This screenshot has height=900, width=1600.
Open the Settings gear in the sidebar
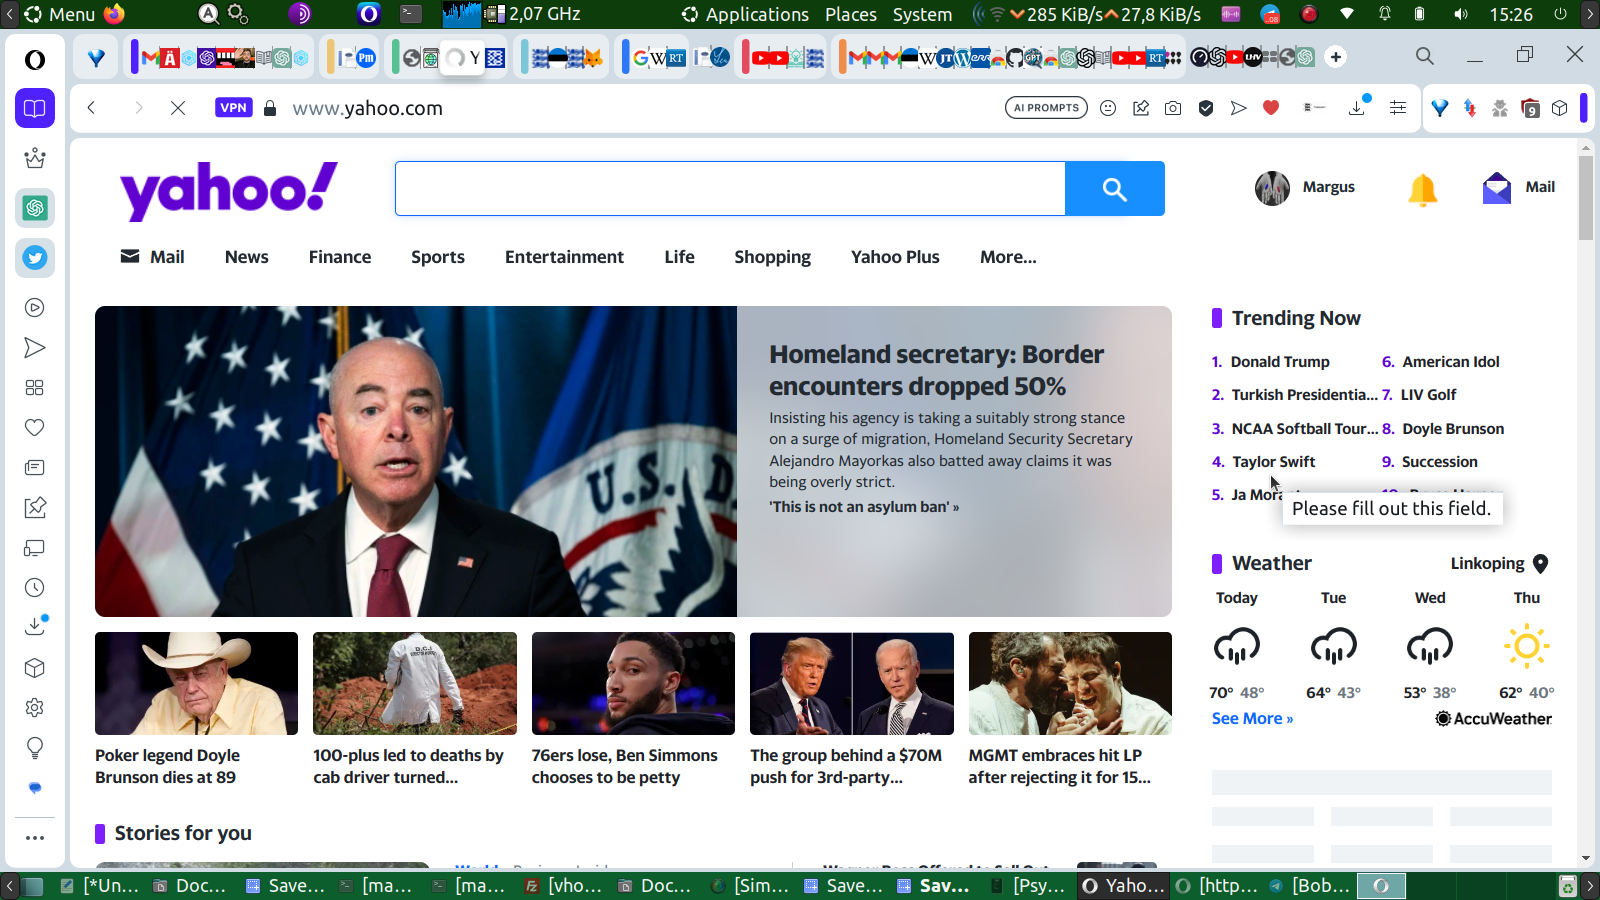35,708
